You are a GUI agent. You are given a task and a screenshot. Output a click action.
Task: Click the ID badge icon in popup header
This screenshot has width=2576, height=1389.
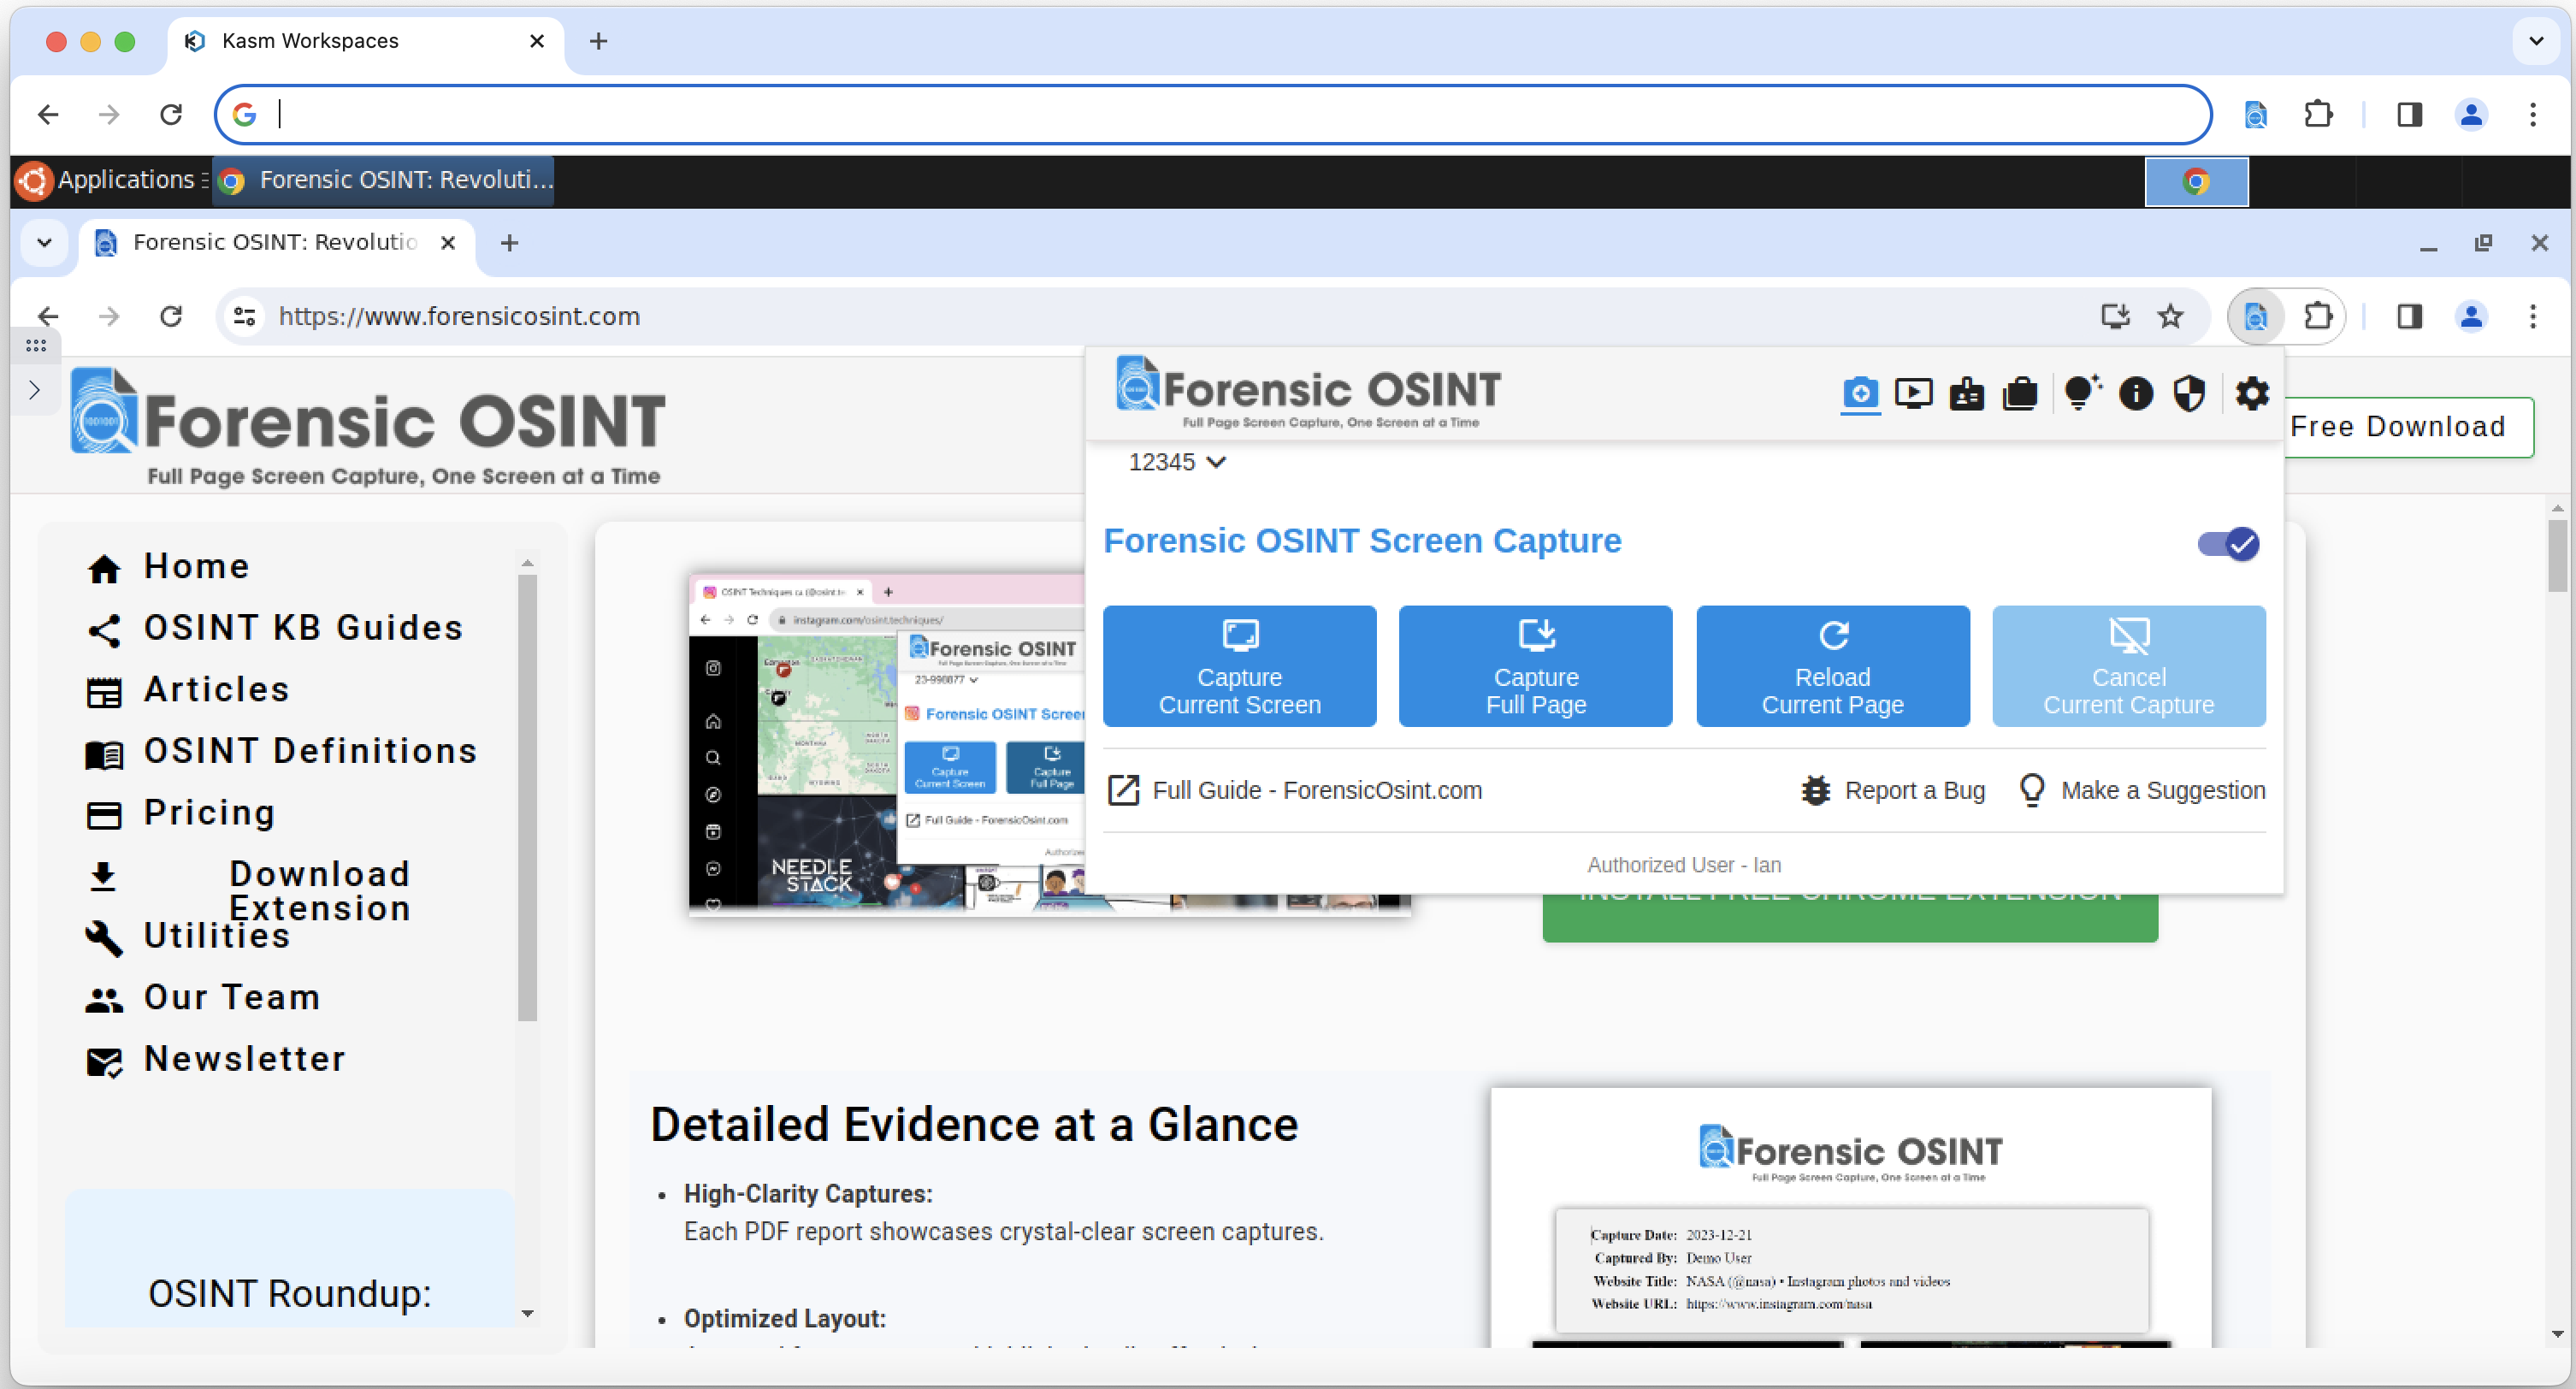(1966, 393)
